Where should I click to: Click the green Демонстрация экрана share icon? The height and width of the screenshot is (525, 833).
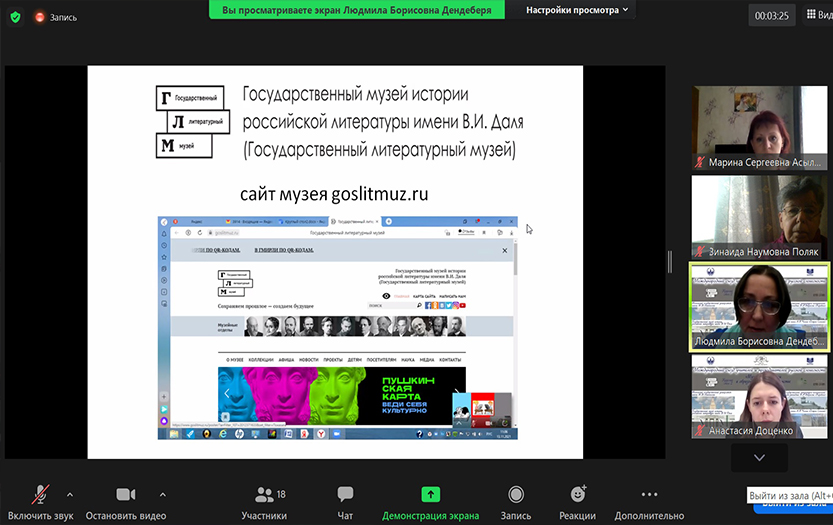430,494
